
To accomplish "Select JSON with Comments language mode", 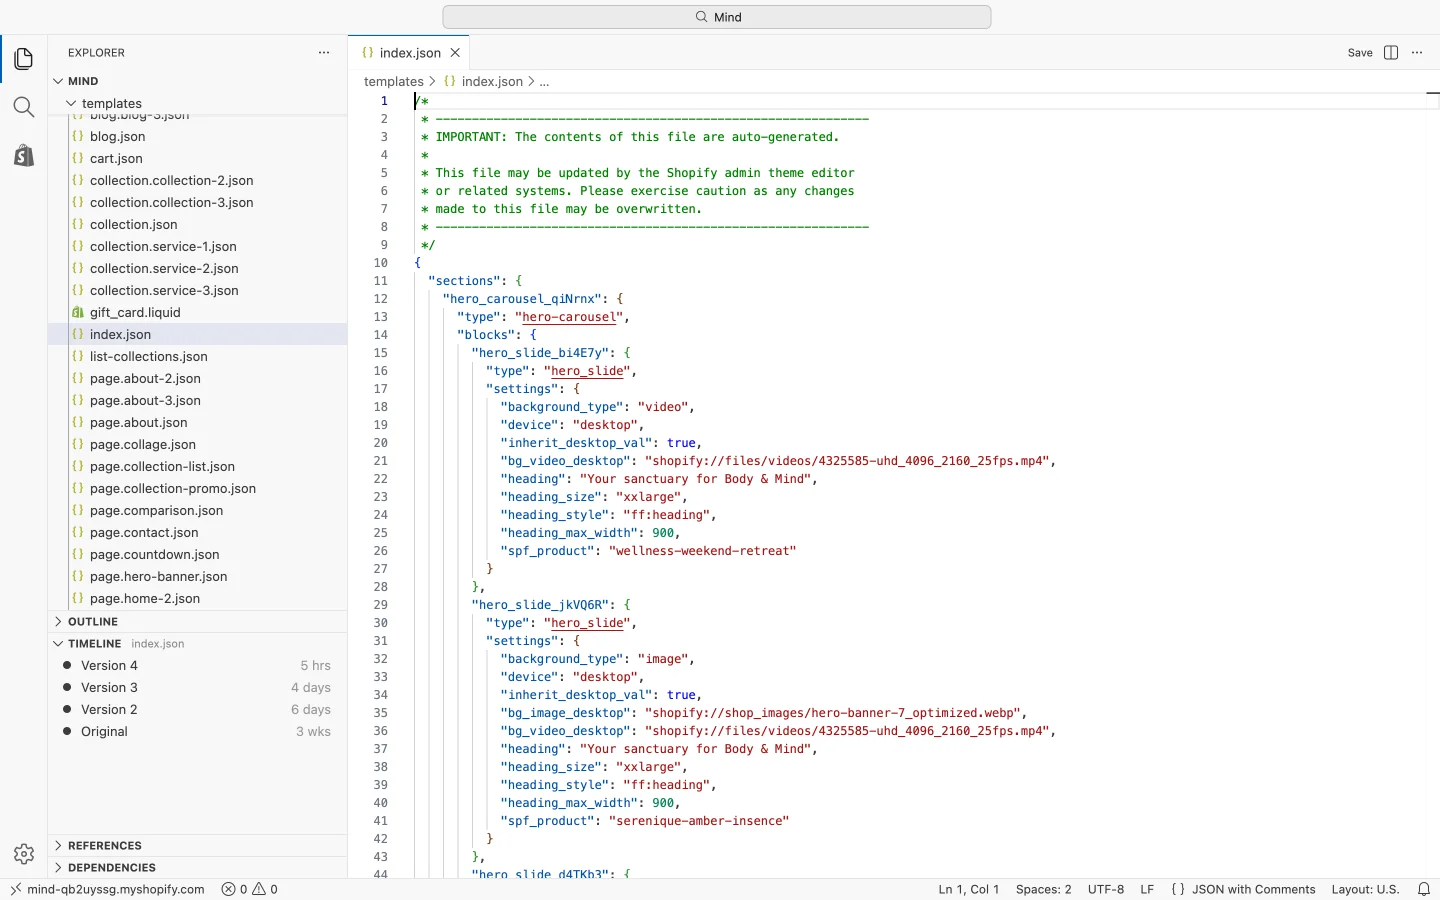I will click(1253, 889).
